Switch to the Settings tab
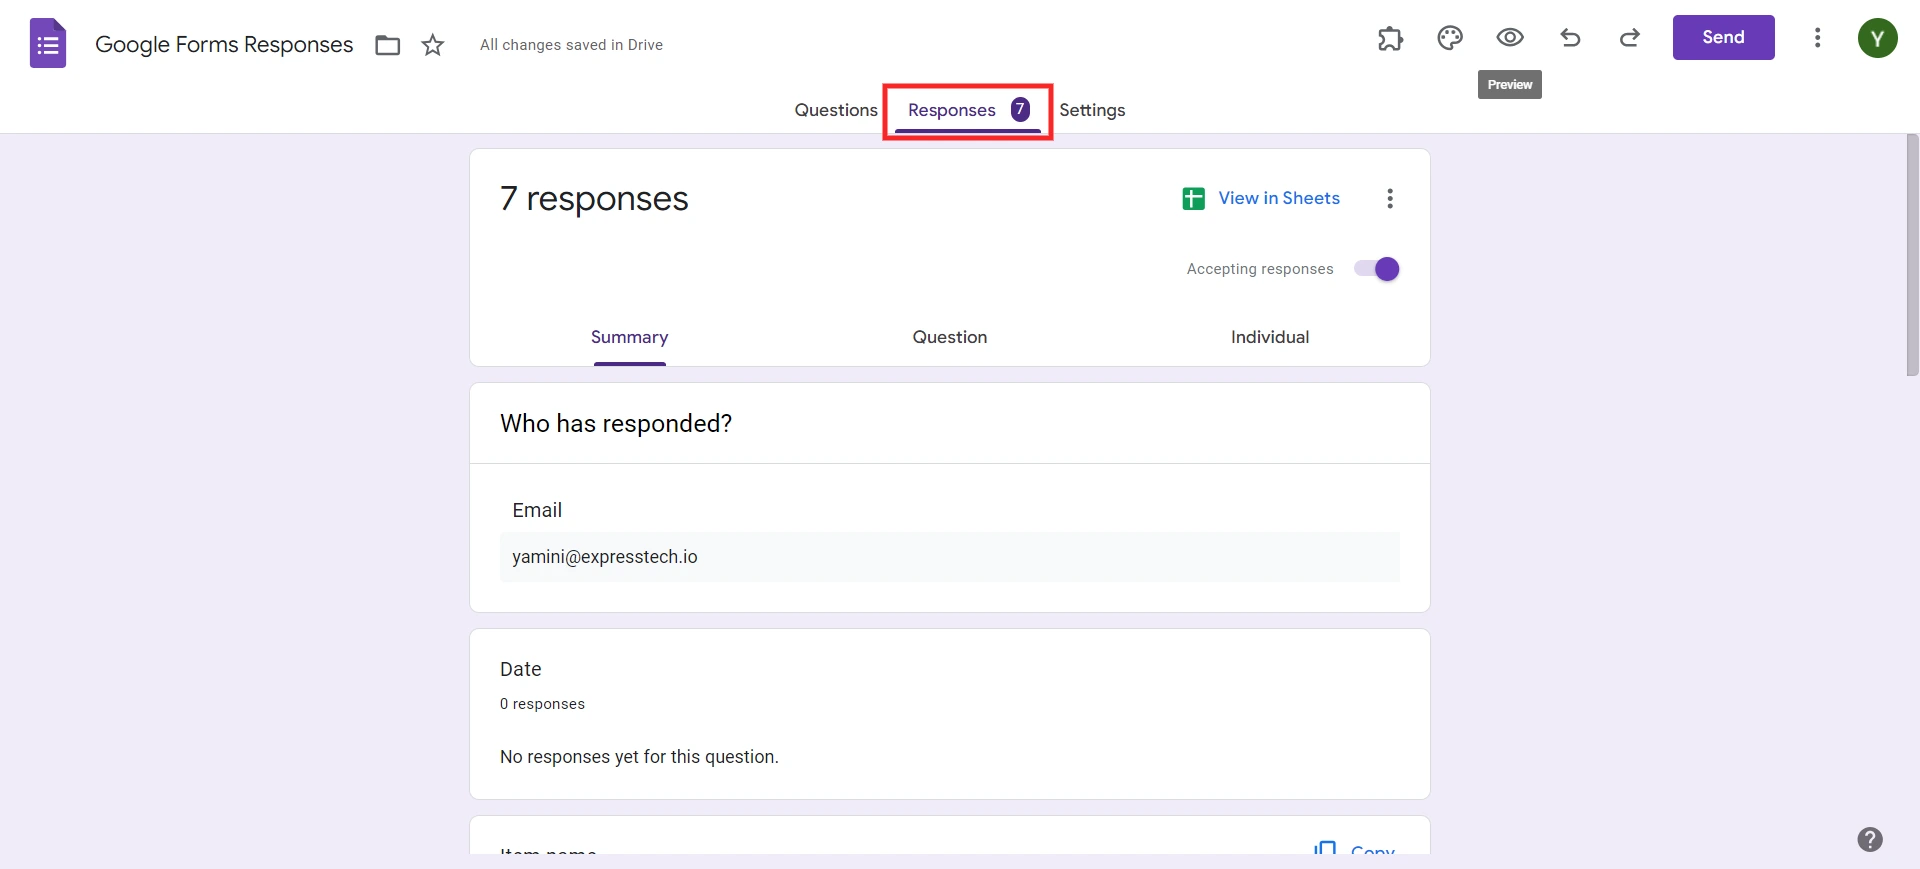Viewport: 1920px width, 869px height. tap(1092, 110)
